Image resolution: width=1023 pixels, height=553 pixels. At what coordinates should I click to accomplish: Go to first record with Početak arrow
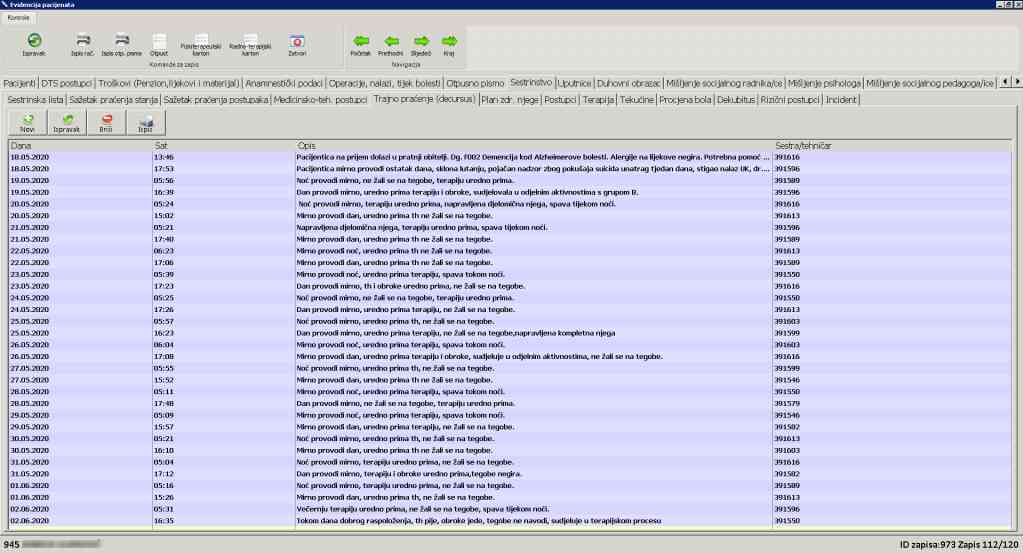click(x=360, y=41)
